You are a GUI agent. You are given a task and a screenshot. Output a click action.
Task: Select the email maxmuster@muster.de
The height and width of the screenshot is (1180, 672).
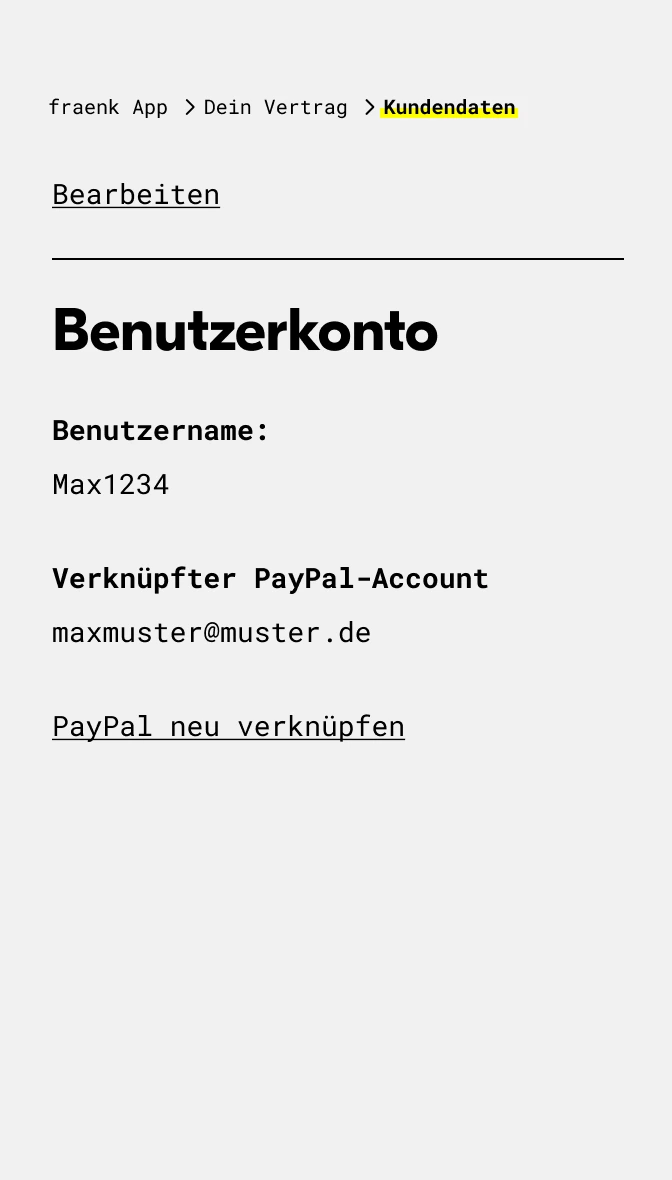(x=211, y=633)
